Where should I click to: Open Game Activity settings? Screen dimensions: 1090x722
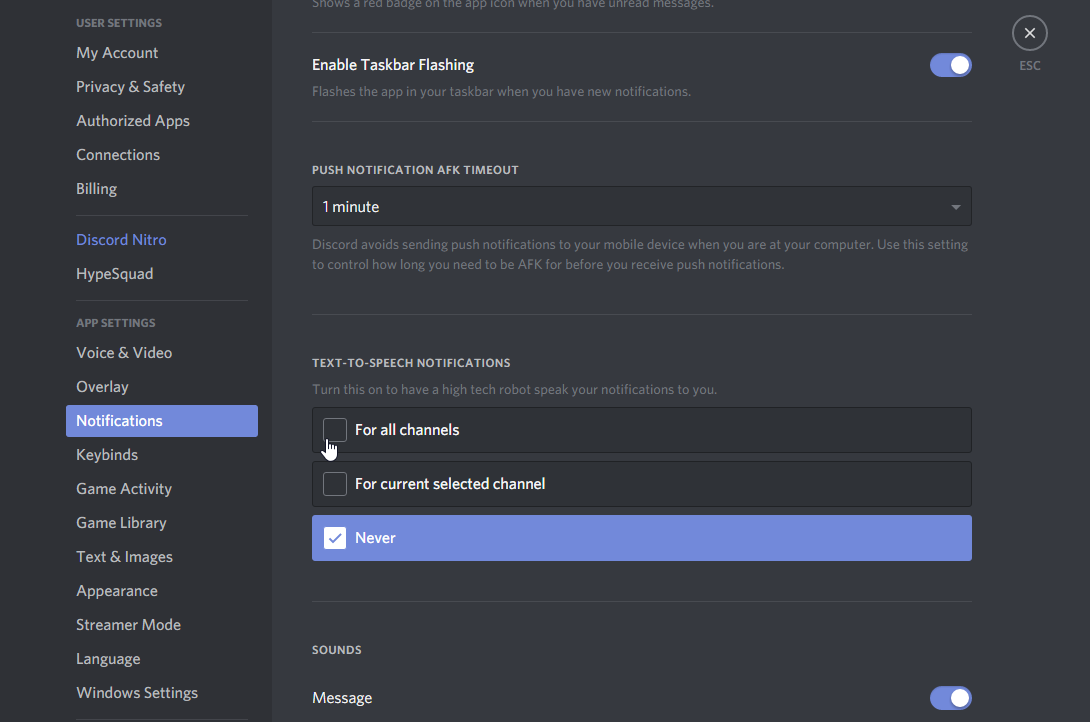[x=124, y=488]
